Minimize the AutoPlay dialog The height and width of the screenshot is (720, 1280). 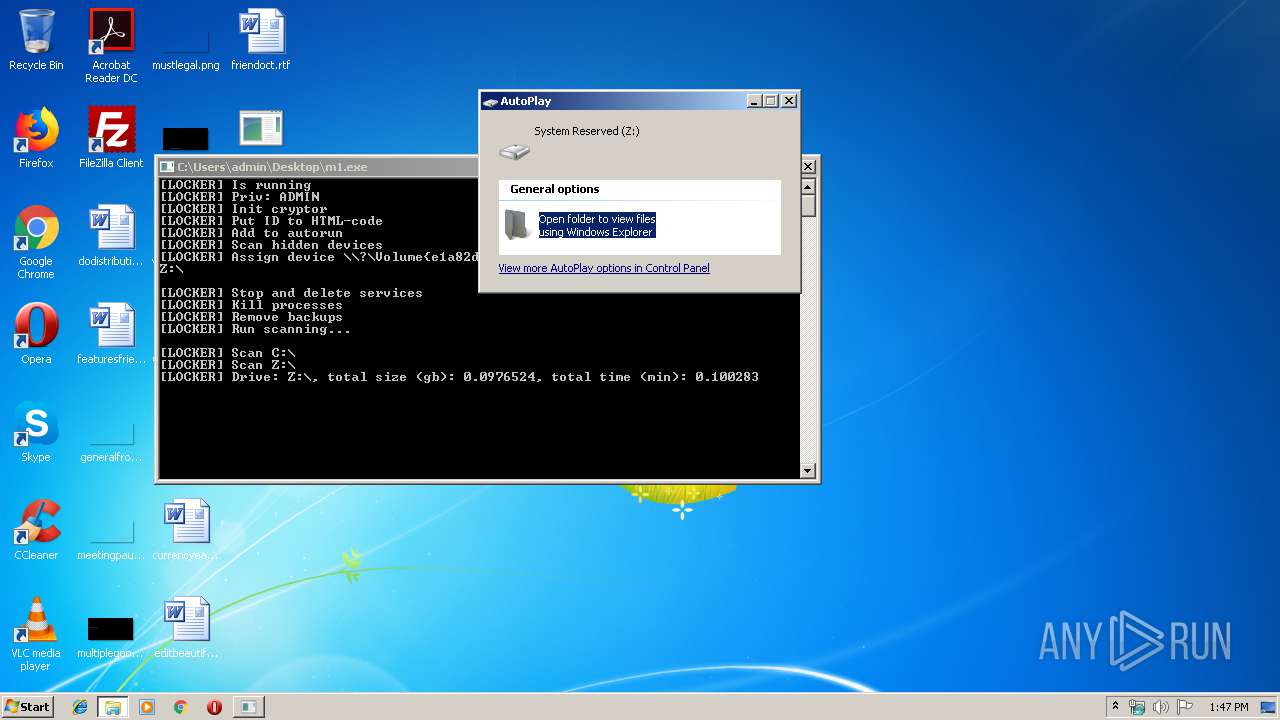coord(754,101)
